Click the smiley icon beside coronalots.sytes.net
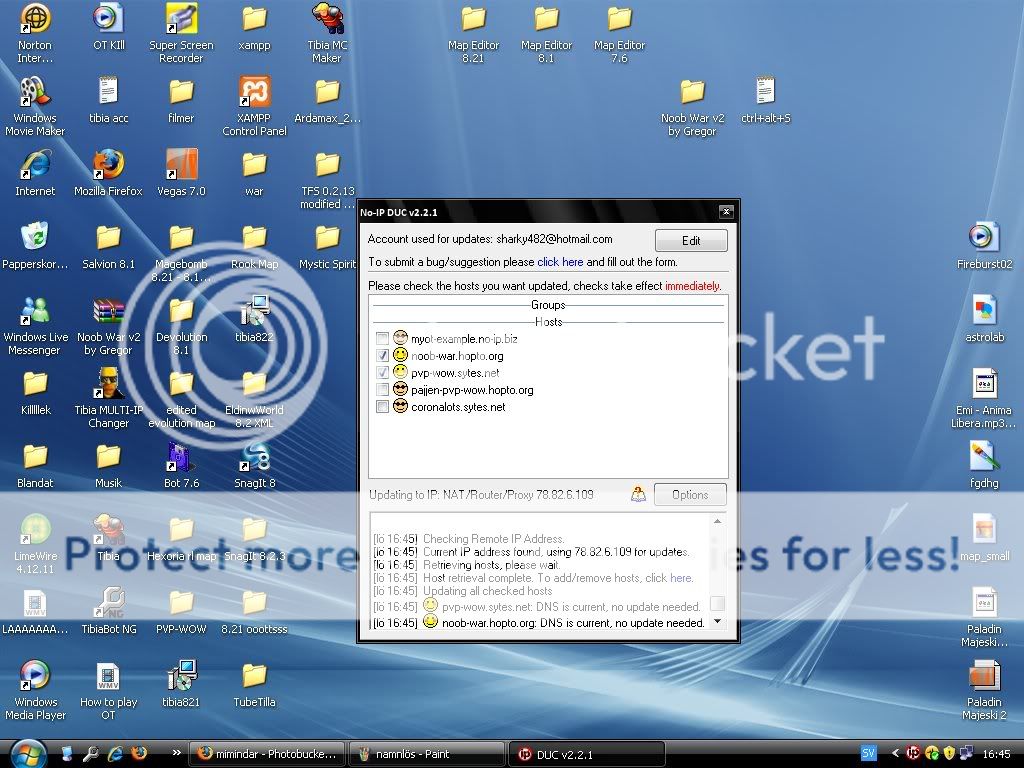1024x768 pixels. tap(400, 406)
